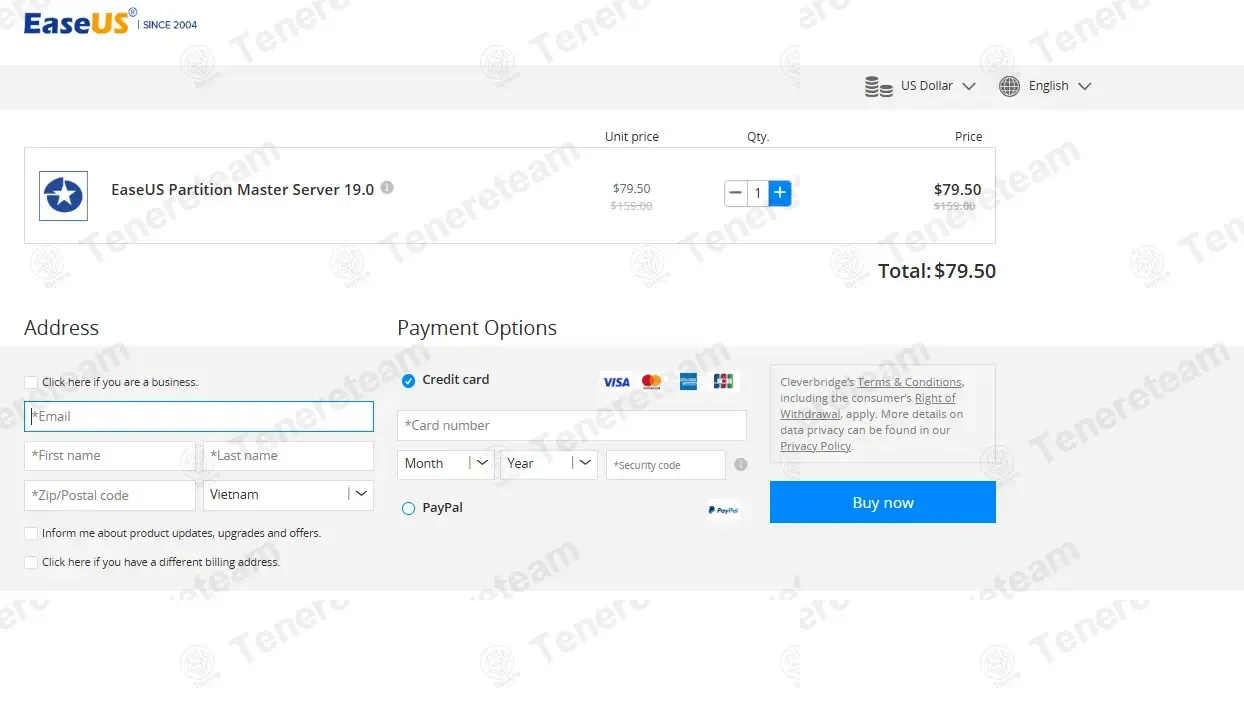This screenshot has width=1244, height=705.
Task: Select the PayPal radio button
Action: pyautogui.click(x=408, y=508)
